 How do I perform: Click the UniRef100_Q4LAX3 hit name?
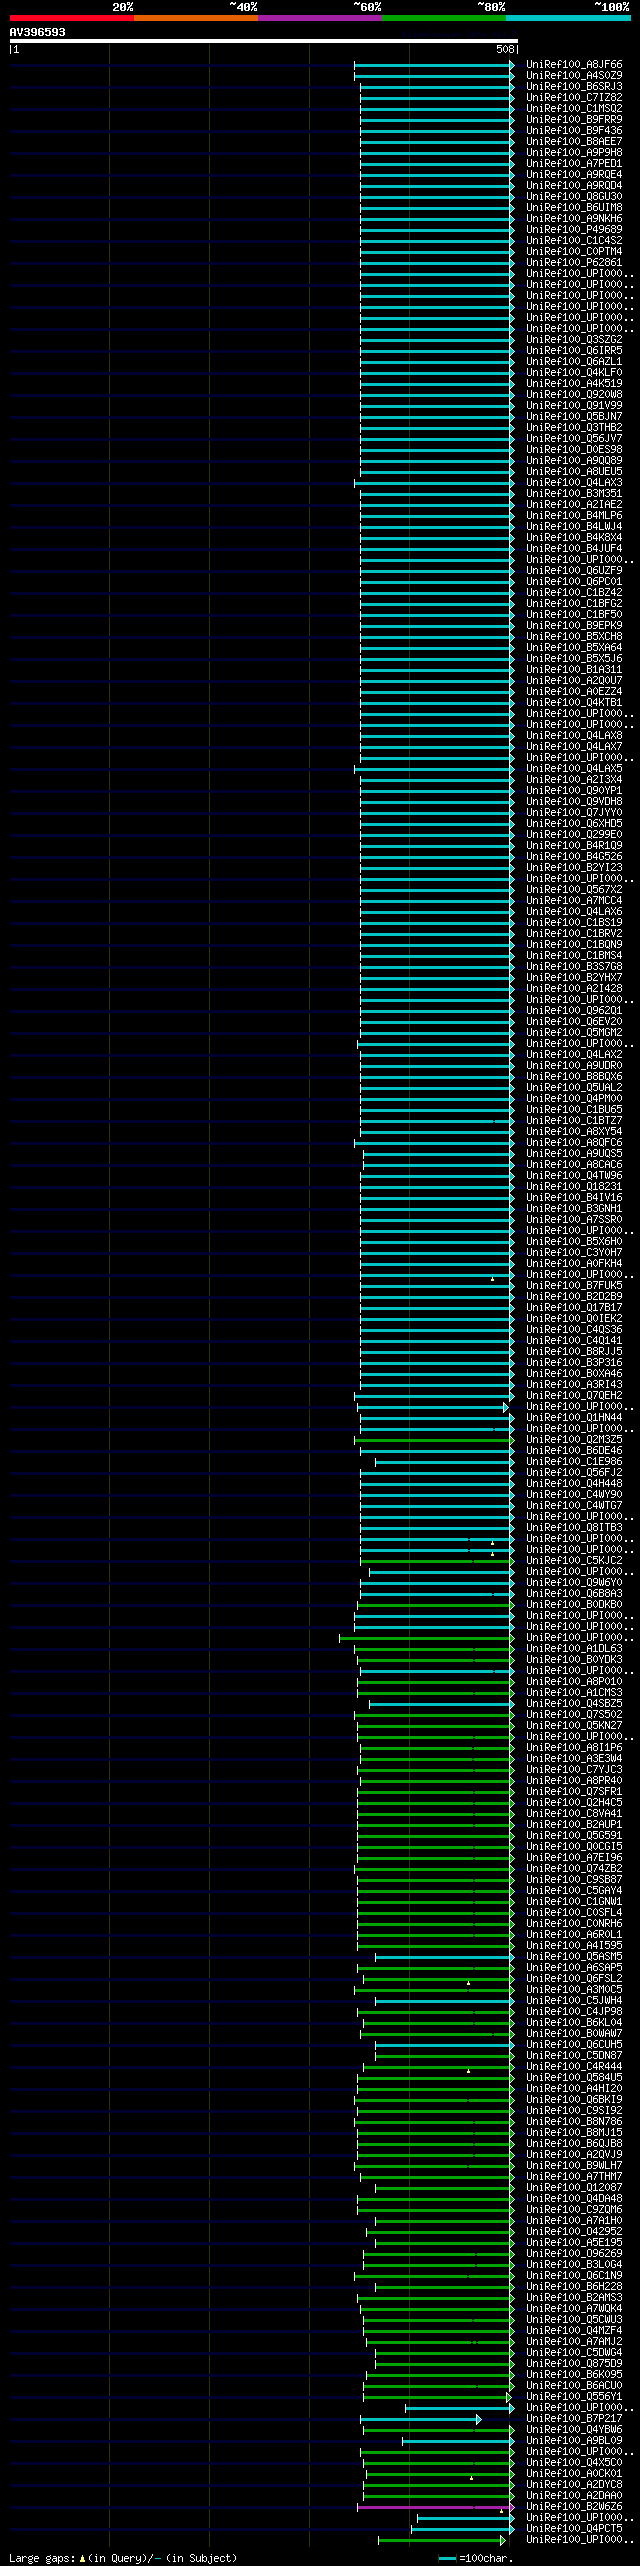[574, 483]
